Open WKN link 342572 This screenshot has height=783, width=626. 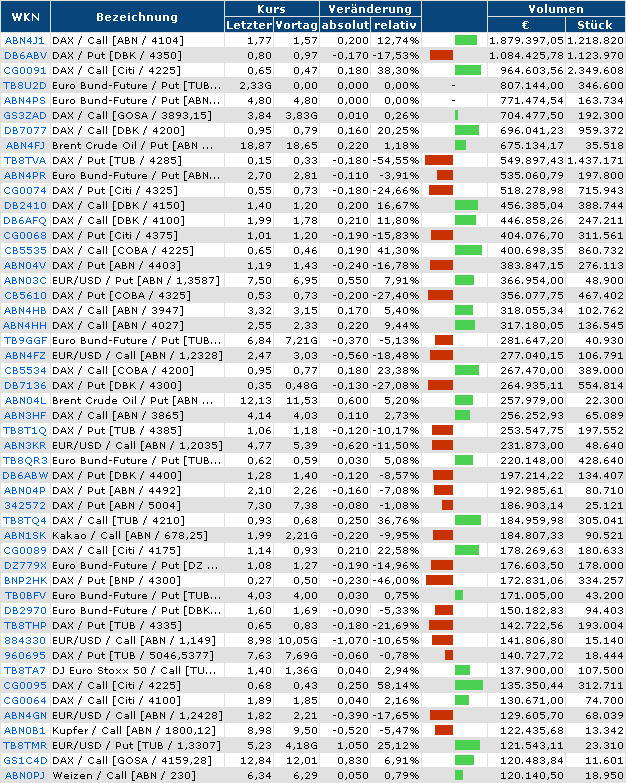coord(25,505)
